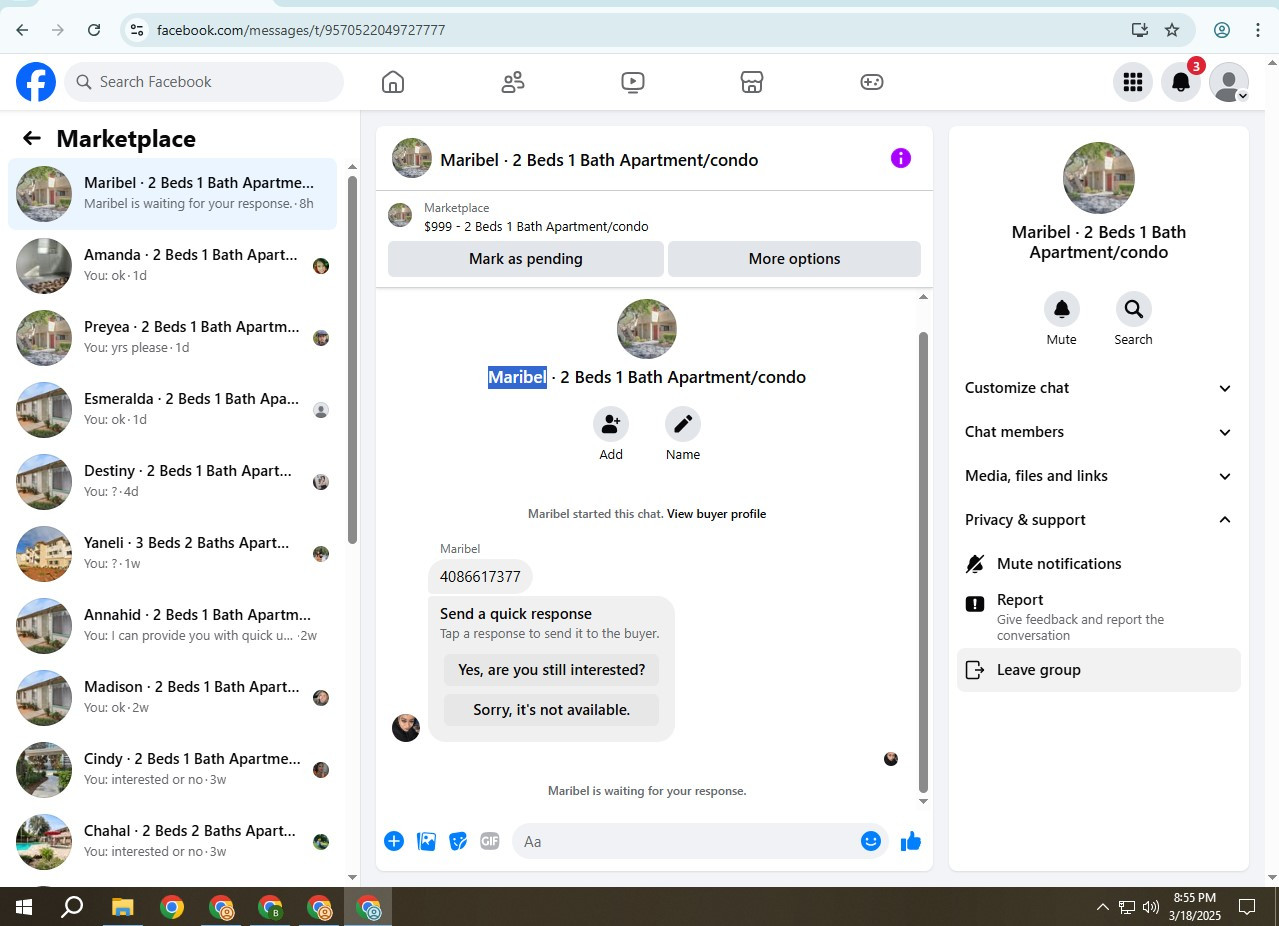Screen dimensions: 1279x926
Task: Open more actions plus icon in composer
Action: (x=394, y=841)
